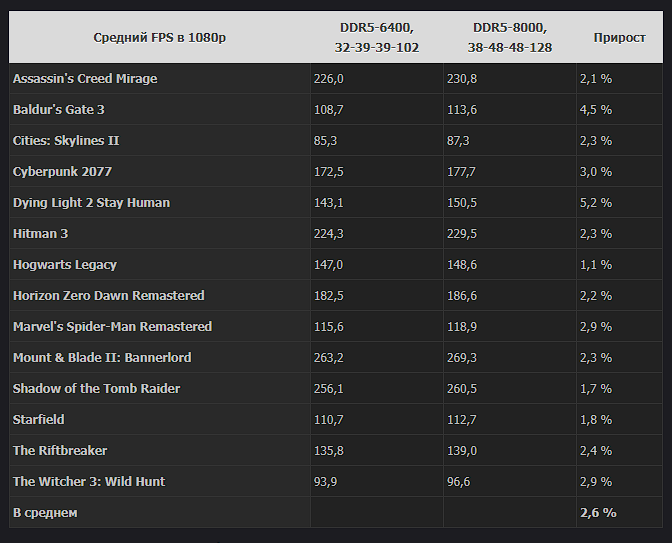Click the DDR5-8000 column header
This screenshot has height=543, width=672.
(x=510, y=38)
